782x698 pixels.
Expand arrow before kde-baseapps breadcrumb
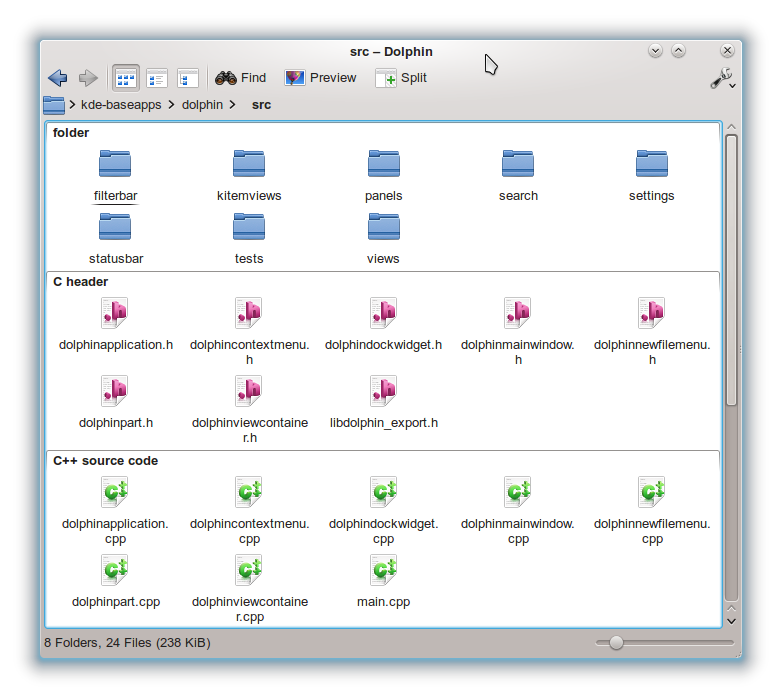[72, 105]
